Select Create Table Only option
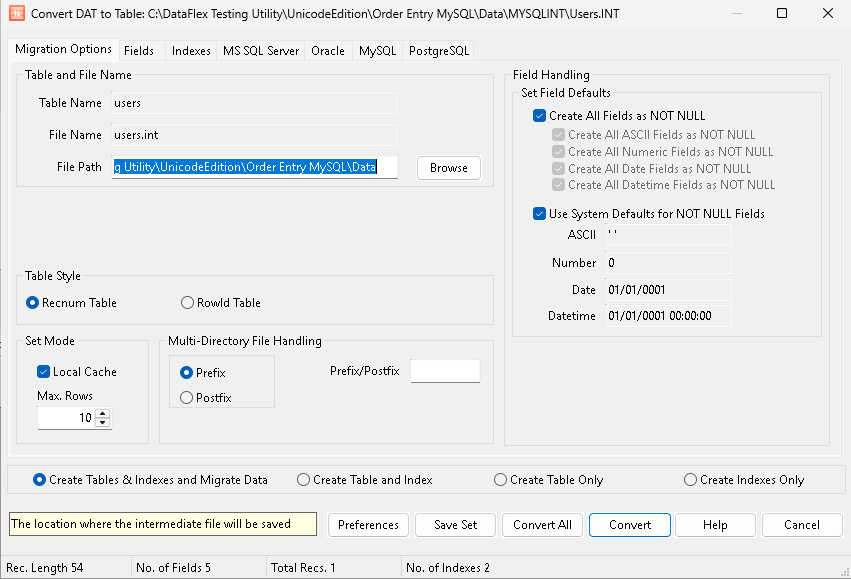 point(501,480)
